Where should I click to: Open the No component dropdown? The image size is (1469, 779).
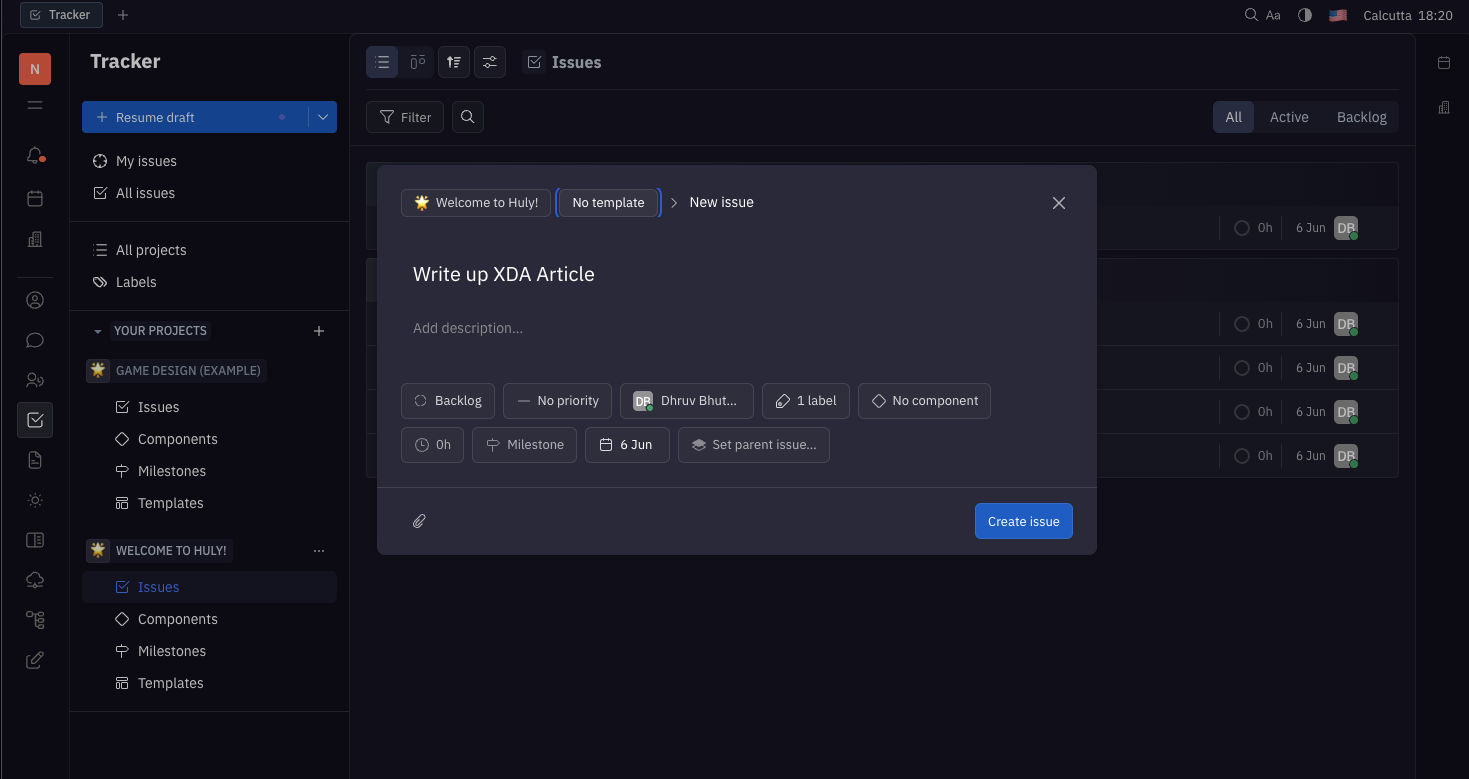(x=924, y=401)
